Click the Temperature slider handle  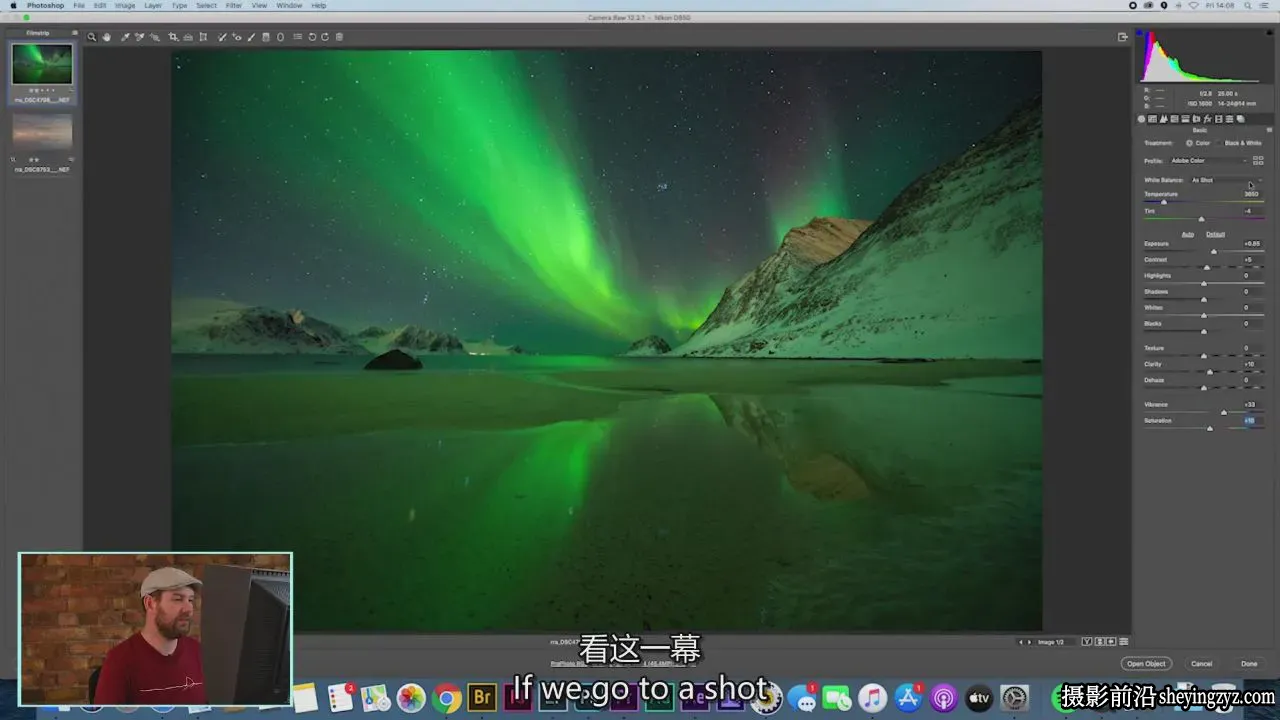point(1163,203)
